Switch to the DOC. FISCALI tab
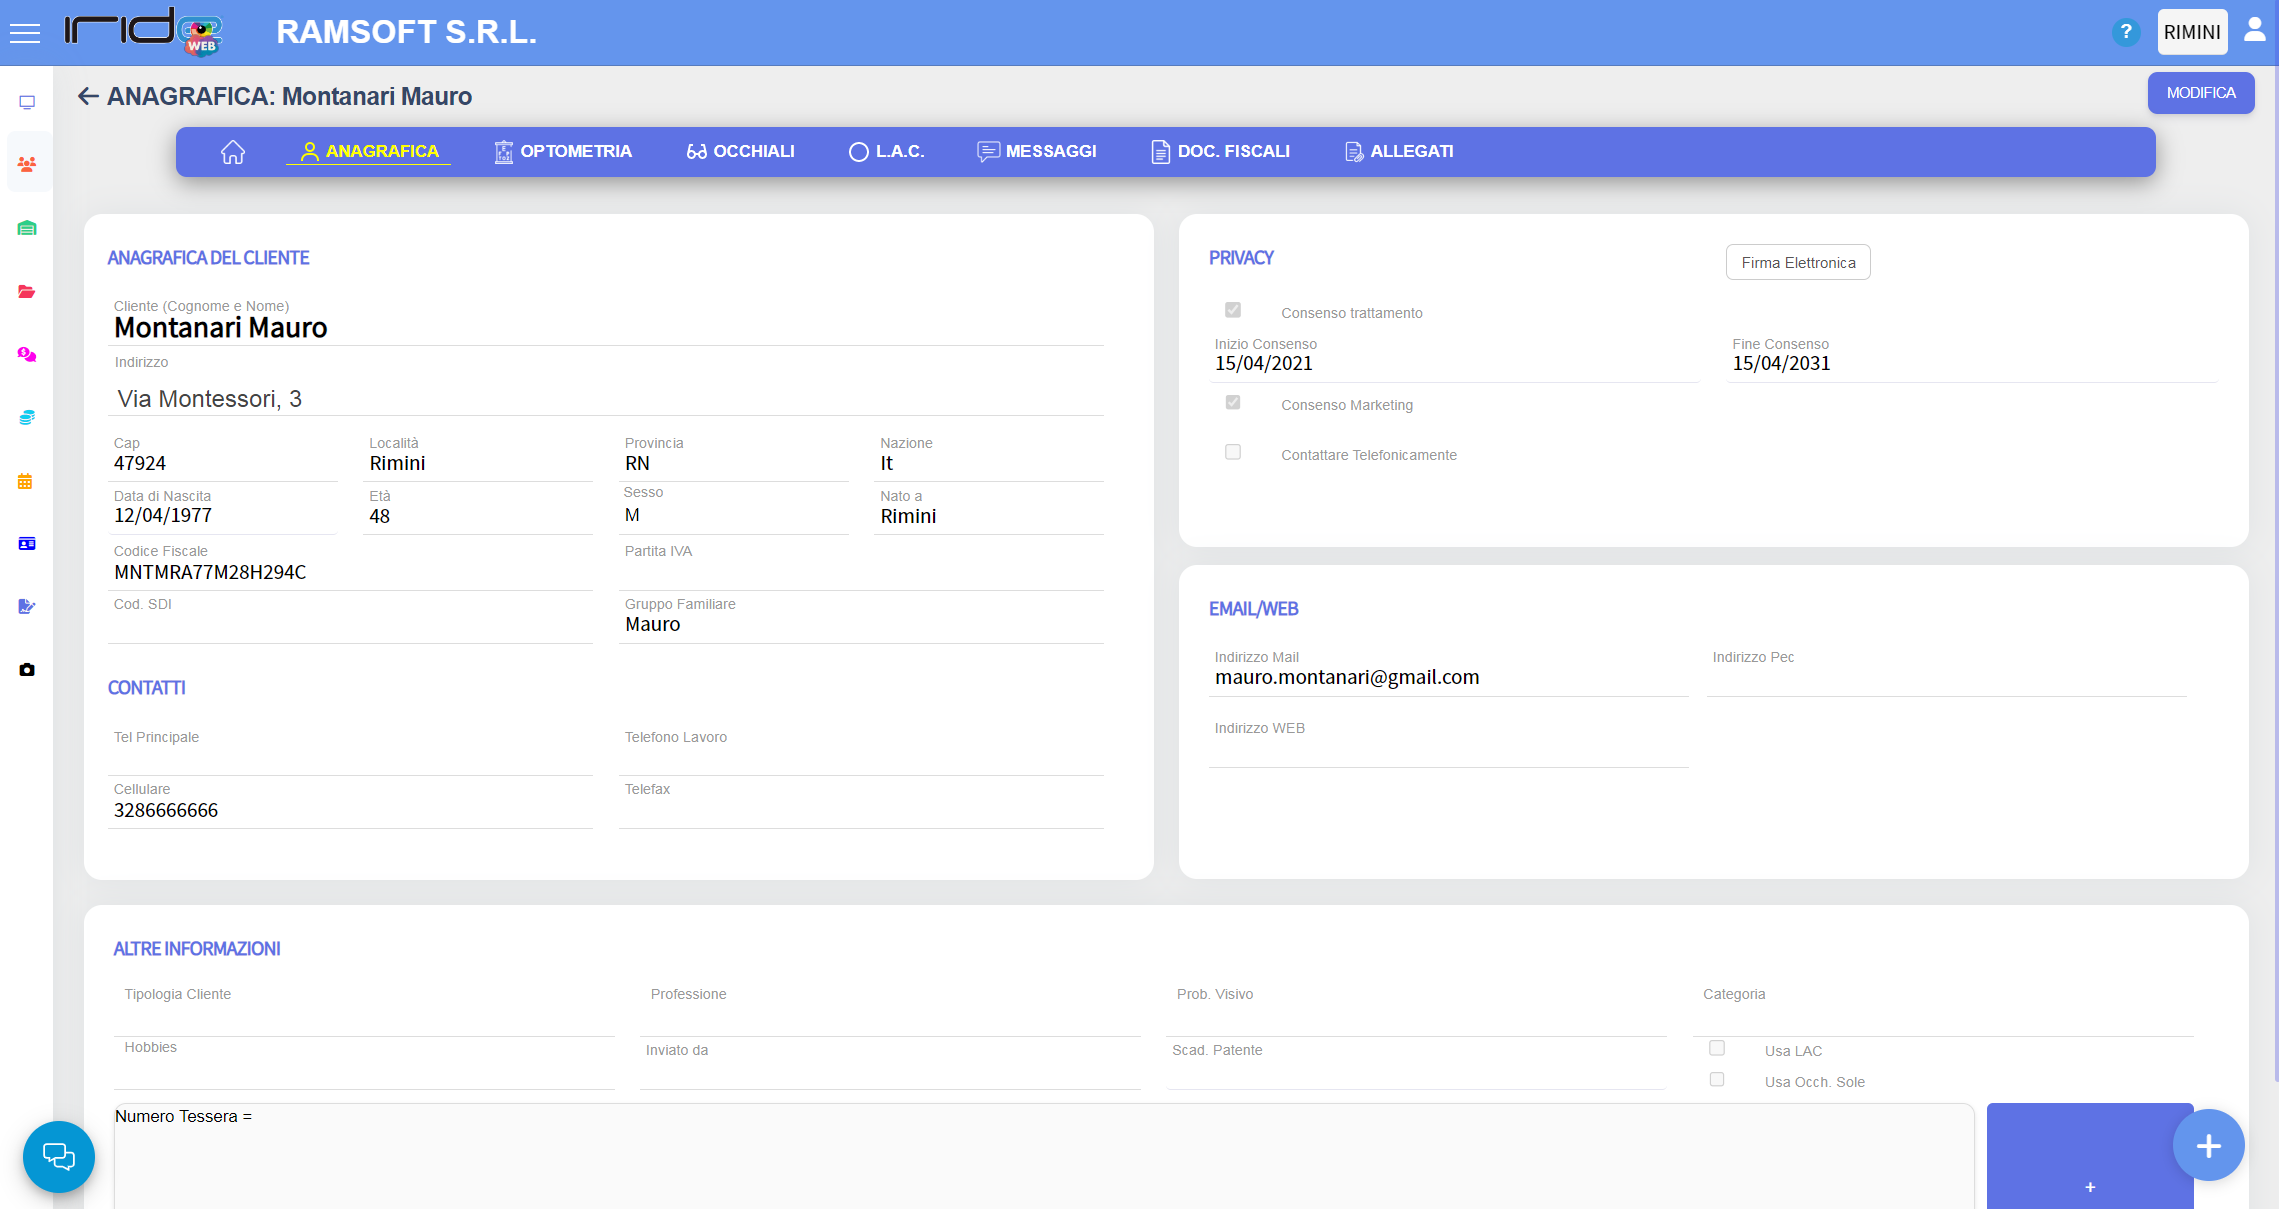 point(1220,152)
